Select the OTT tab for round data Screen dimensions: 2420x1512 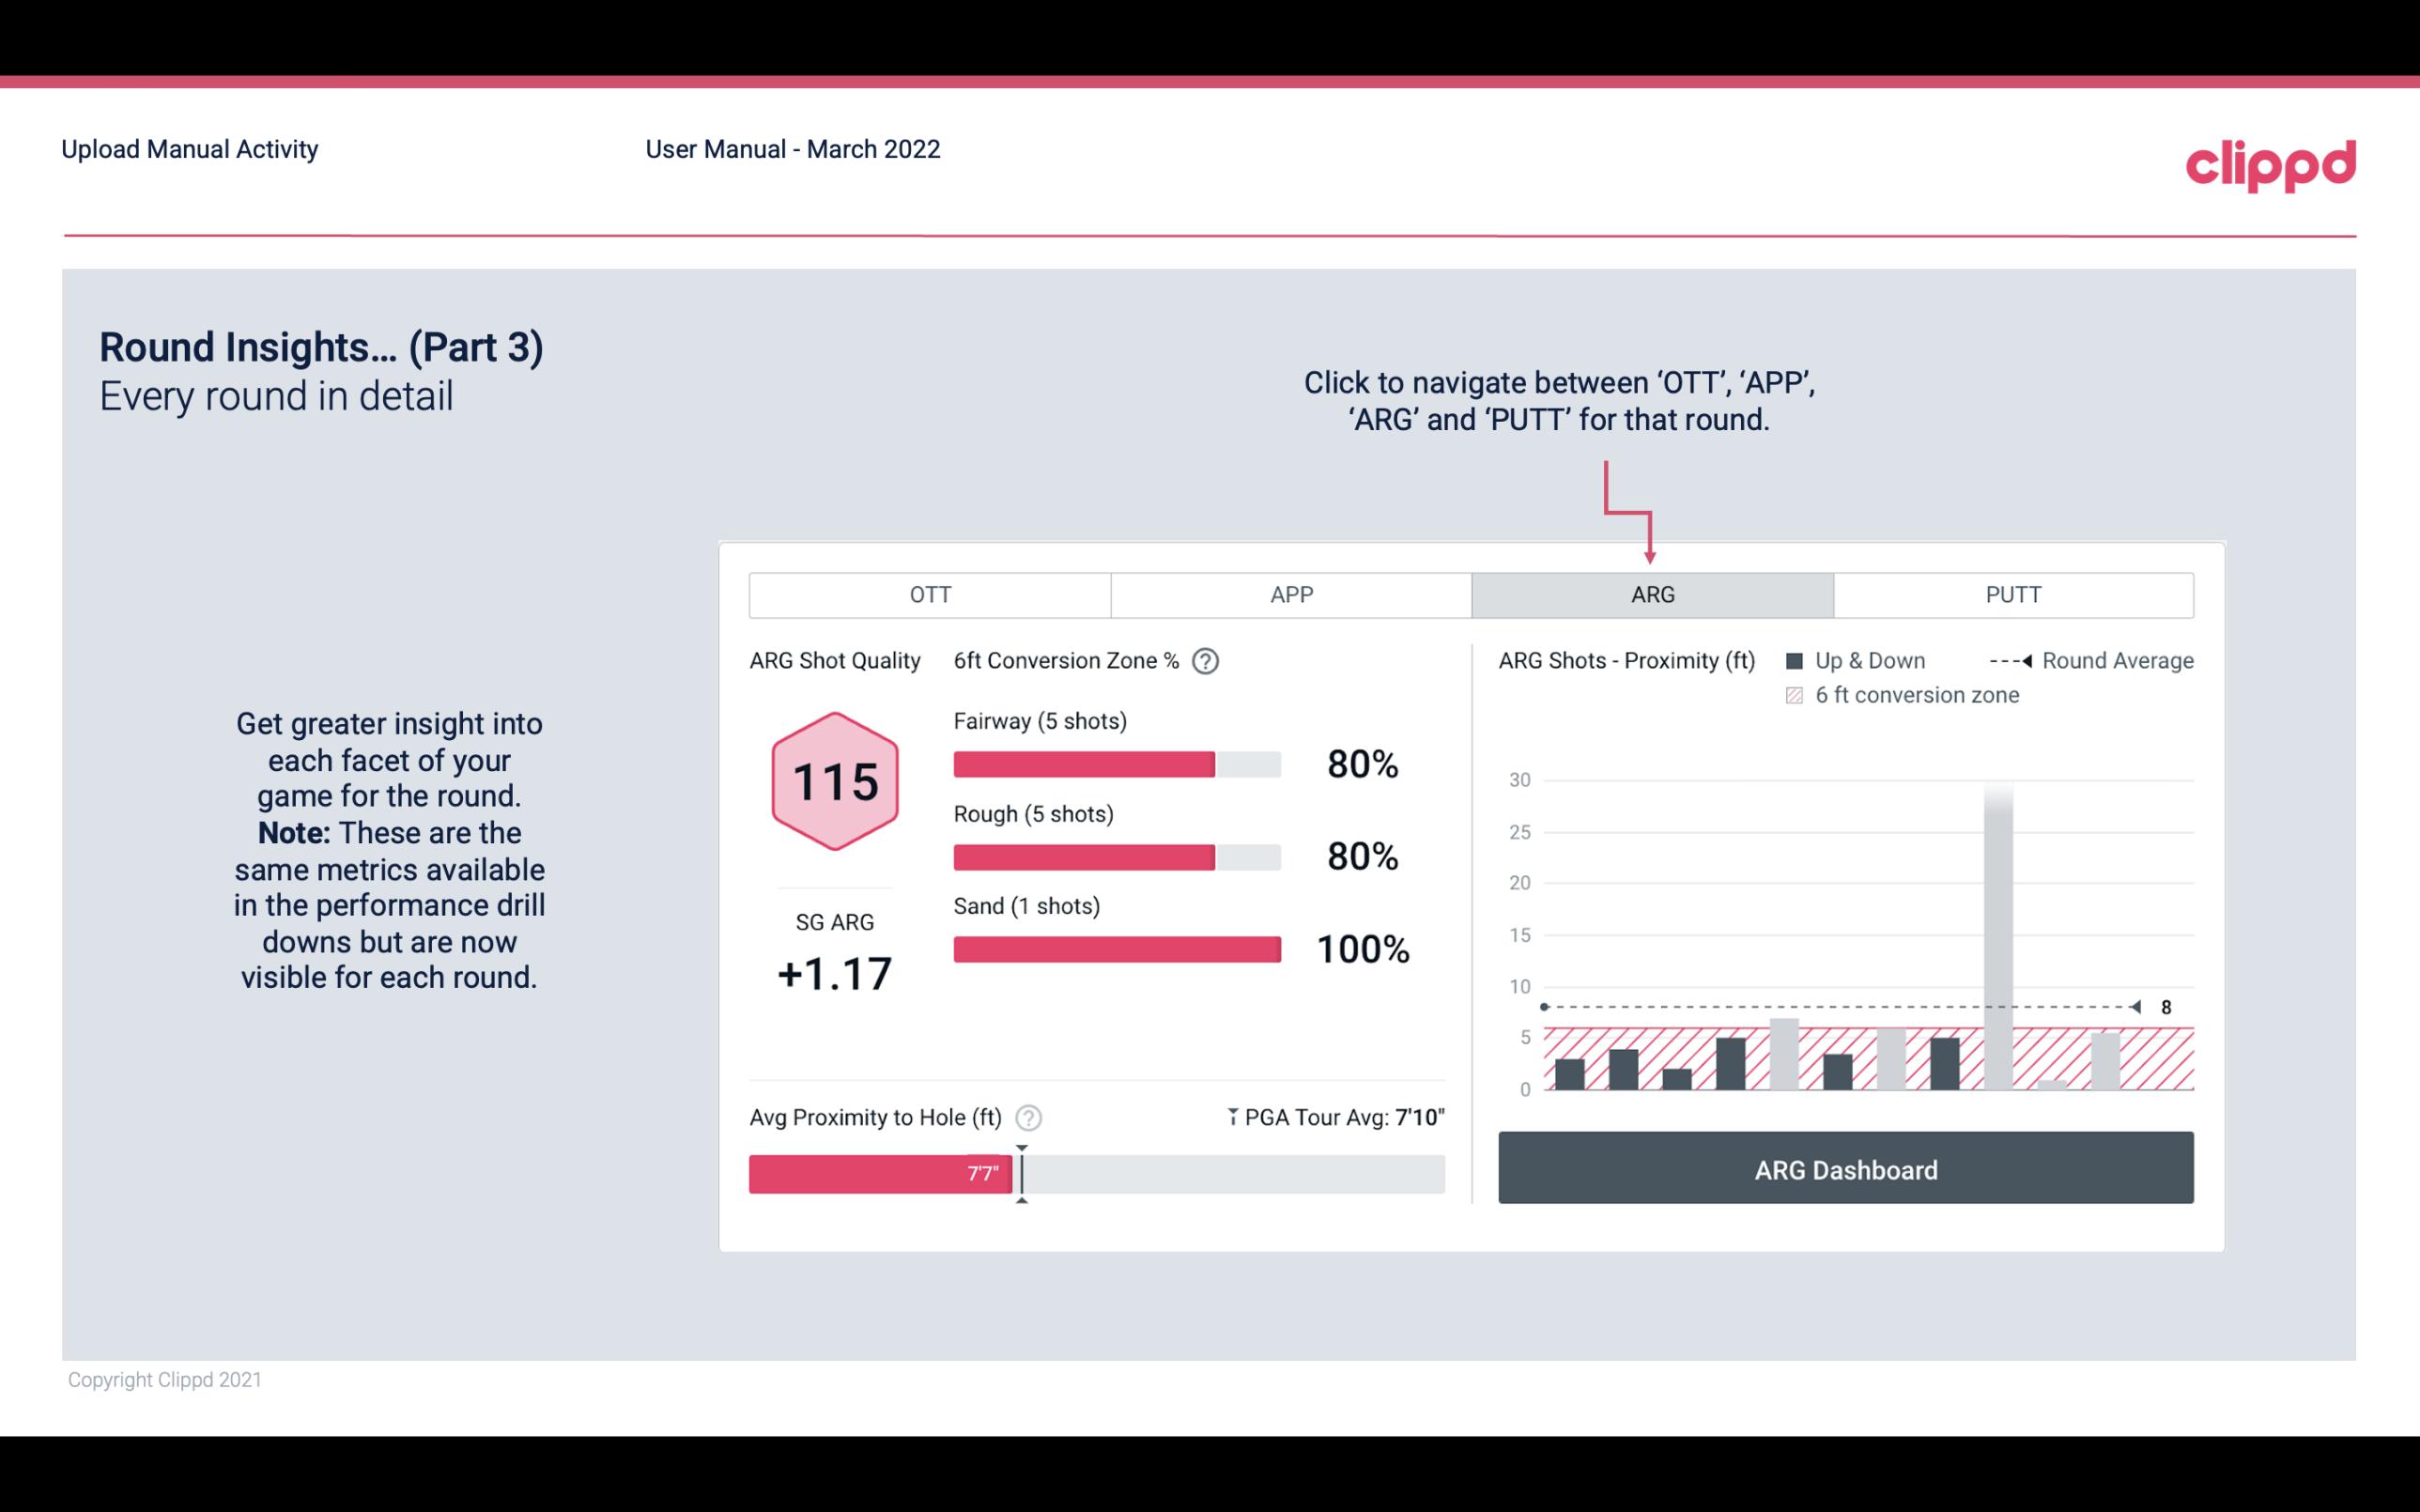932,594
